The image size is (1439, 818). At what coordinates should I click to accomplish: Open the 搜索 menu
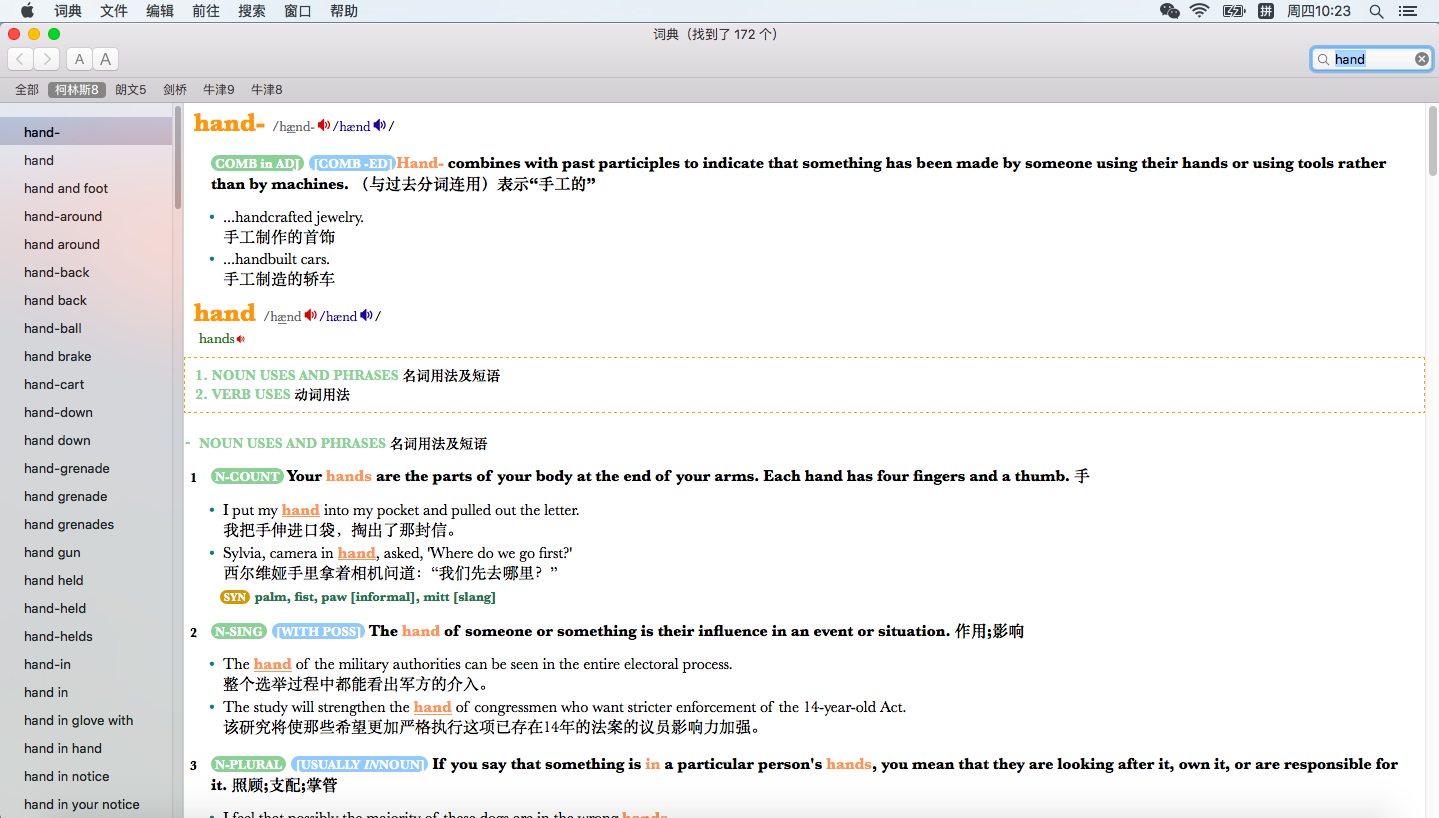tap(252, 11)
